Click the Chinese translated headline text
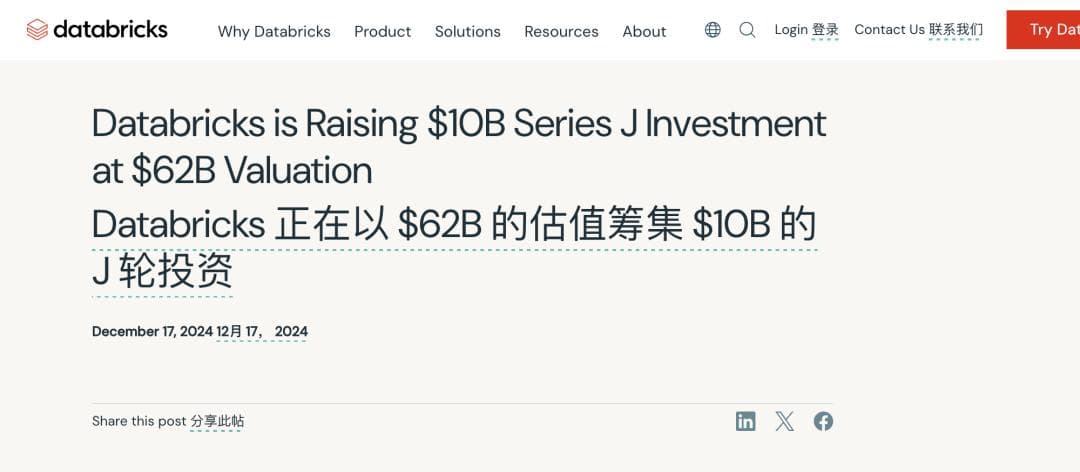1080x472 pixels. [454, 225]
